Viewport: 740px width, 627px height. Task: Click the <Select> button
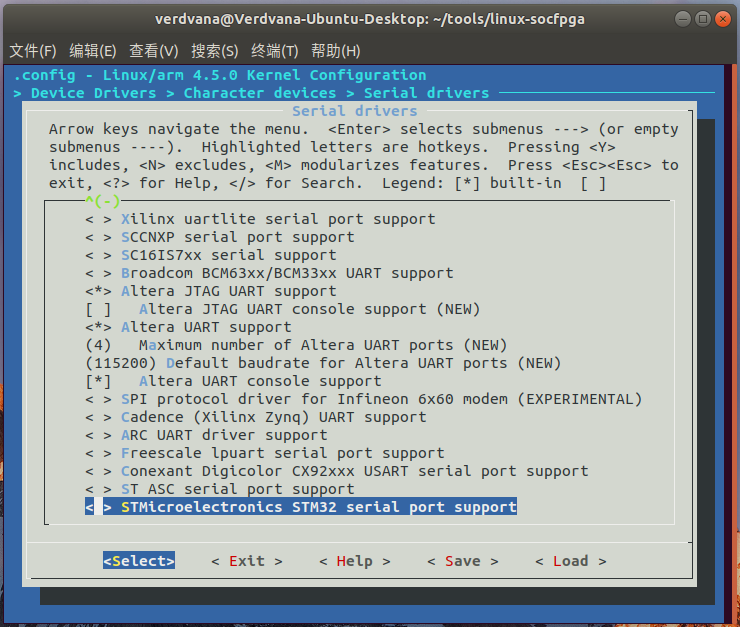click(x=139, y=560)
